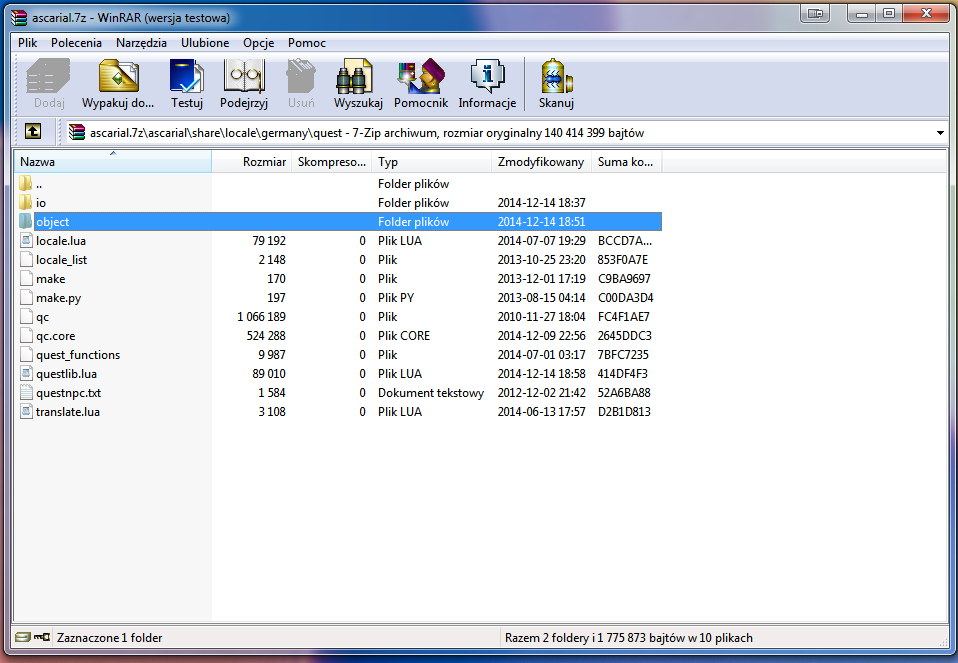Image resolution: width=958 pixels, height=663 pixels.
Task: Open the Podejrzyj view file icon
Action: pyautogui.click(x=244, y=76)
